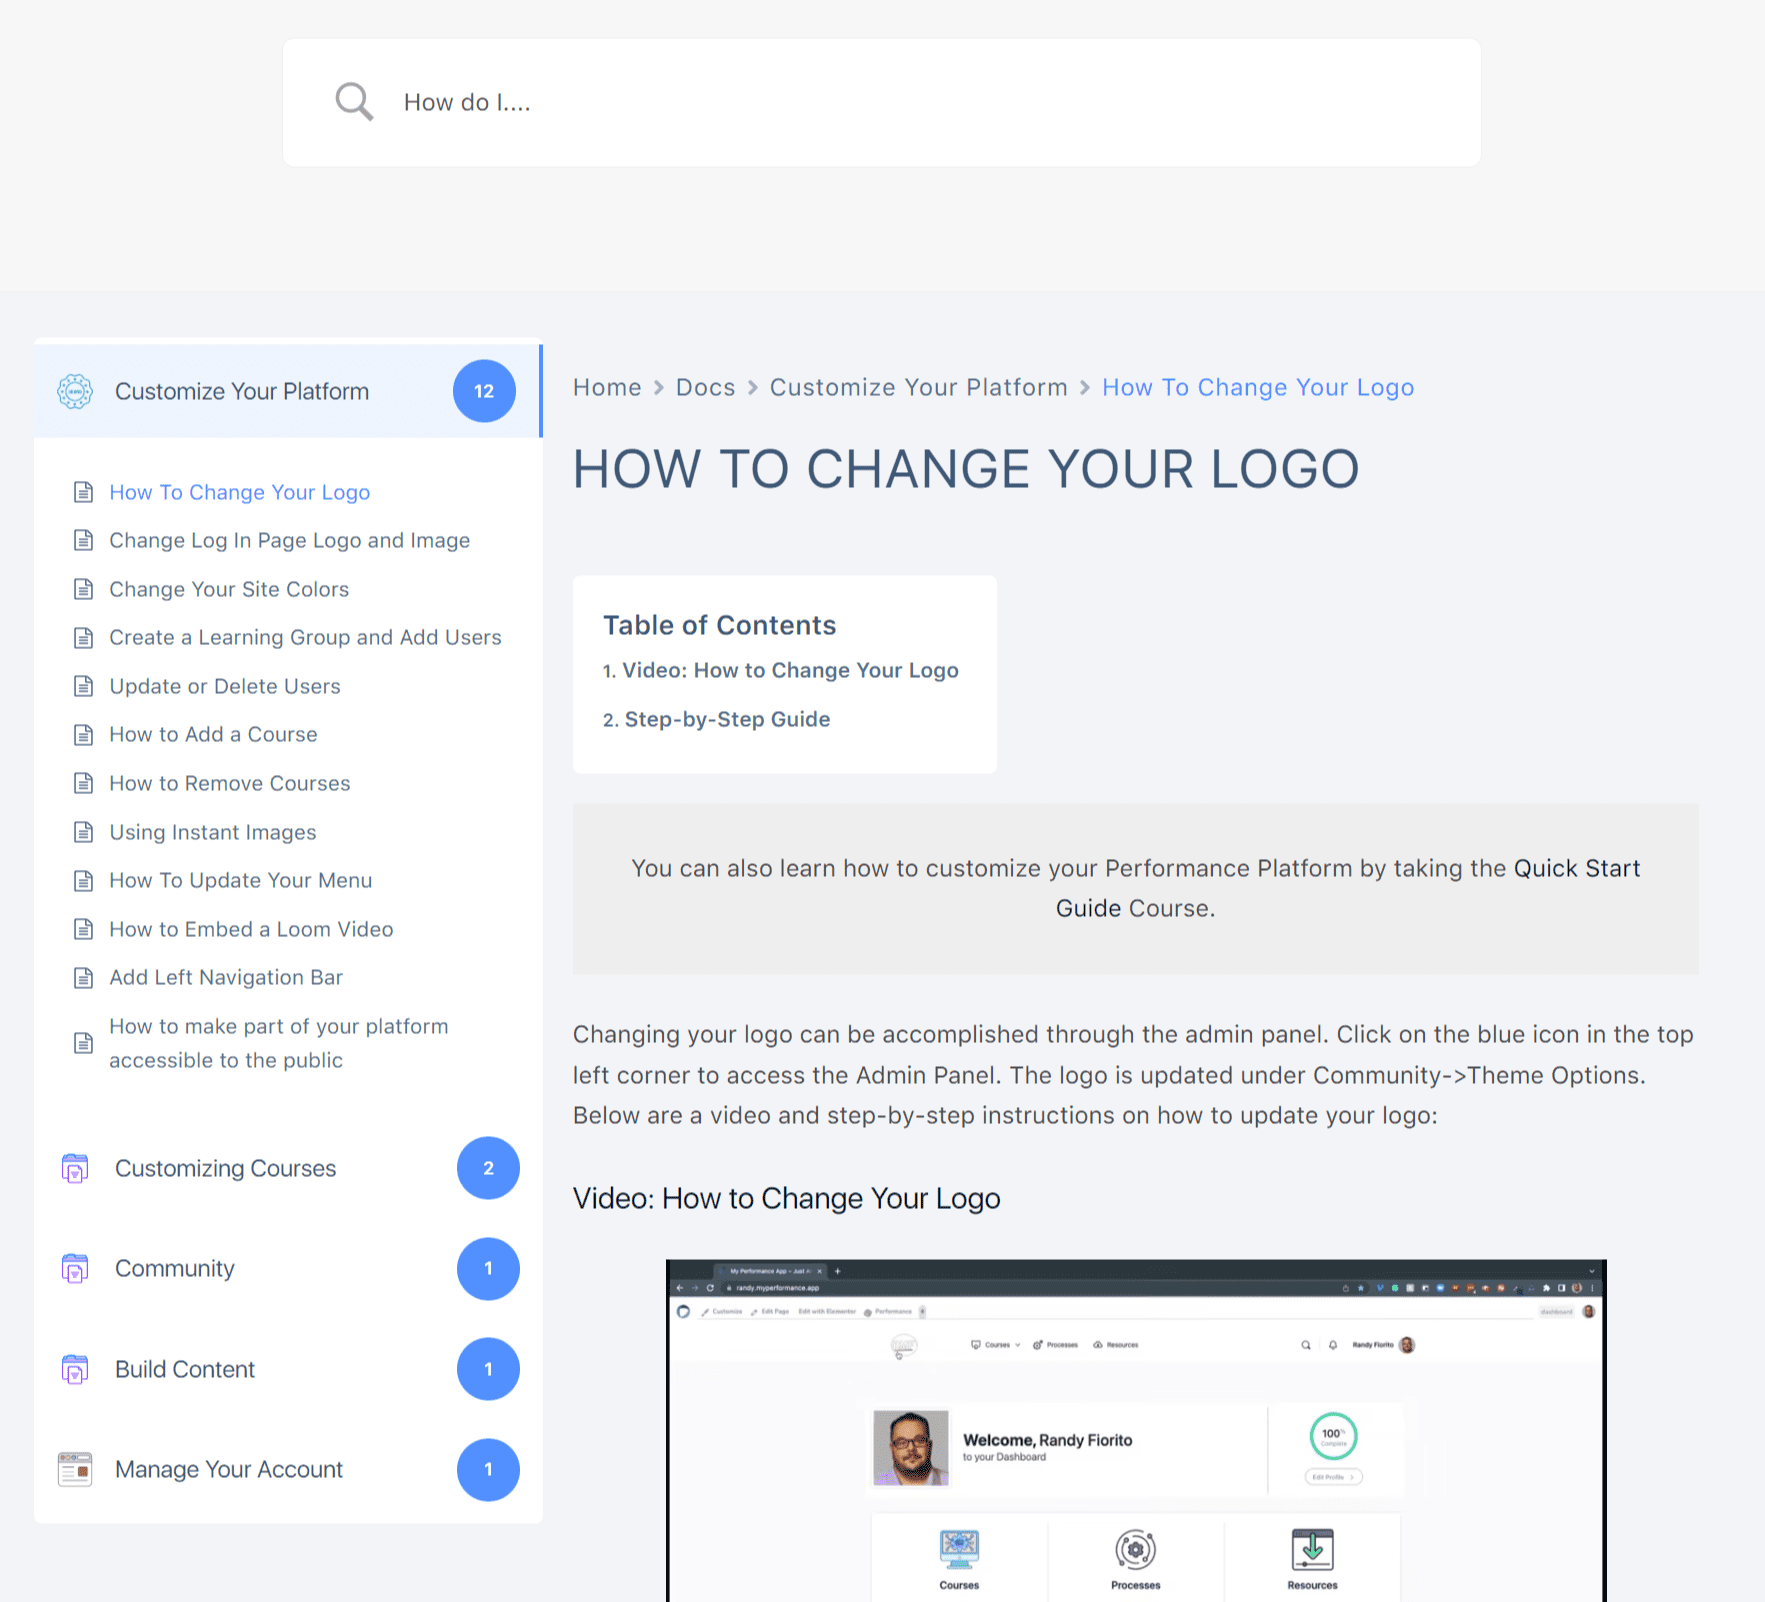Open How to make part of platform public
The image size is (1765, 1602).
click(279, 1043)
